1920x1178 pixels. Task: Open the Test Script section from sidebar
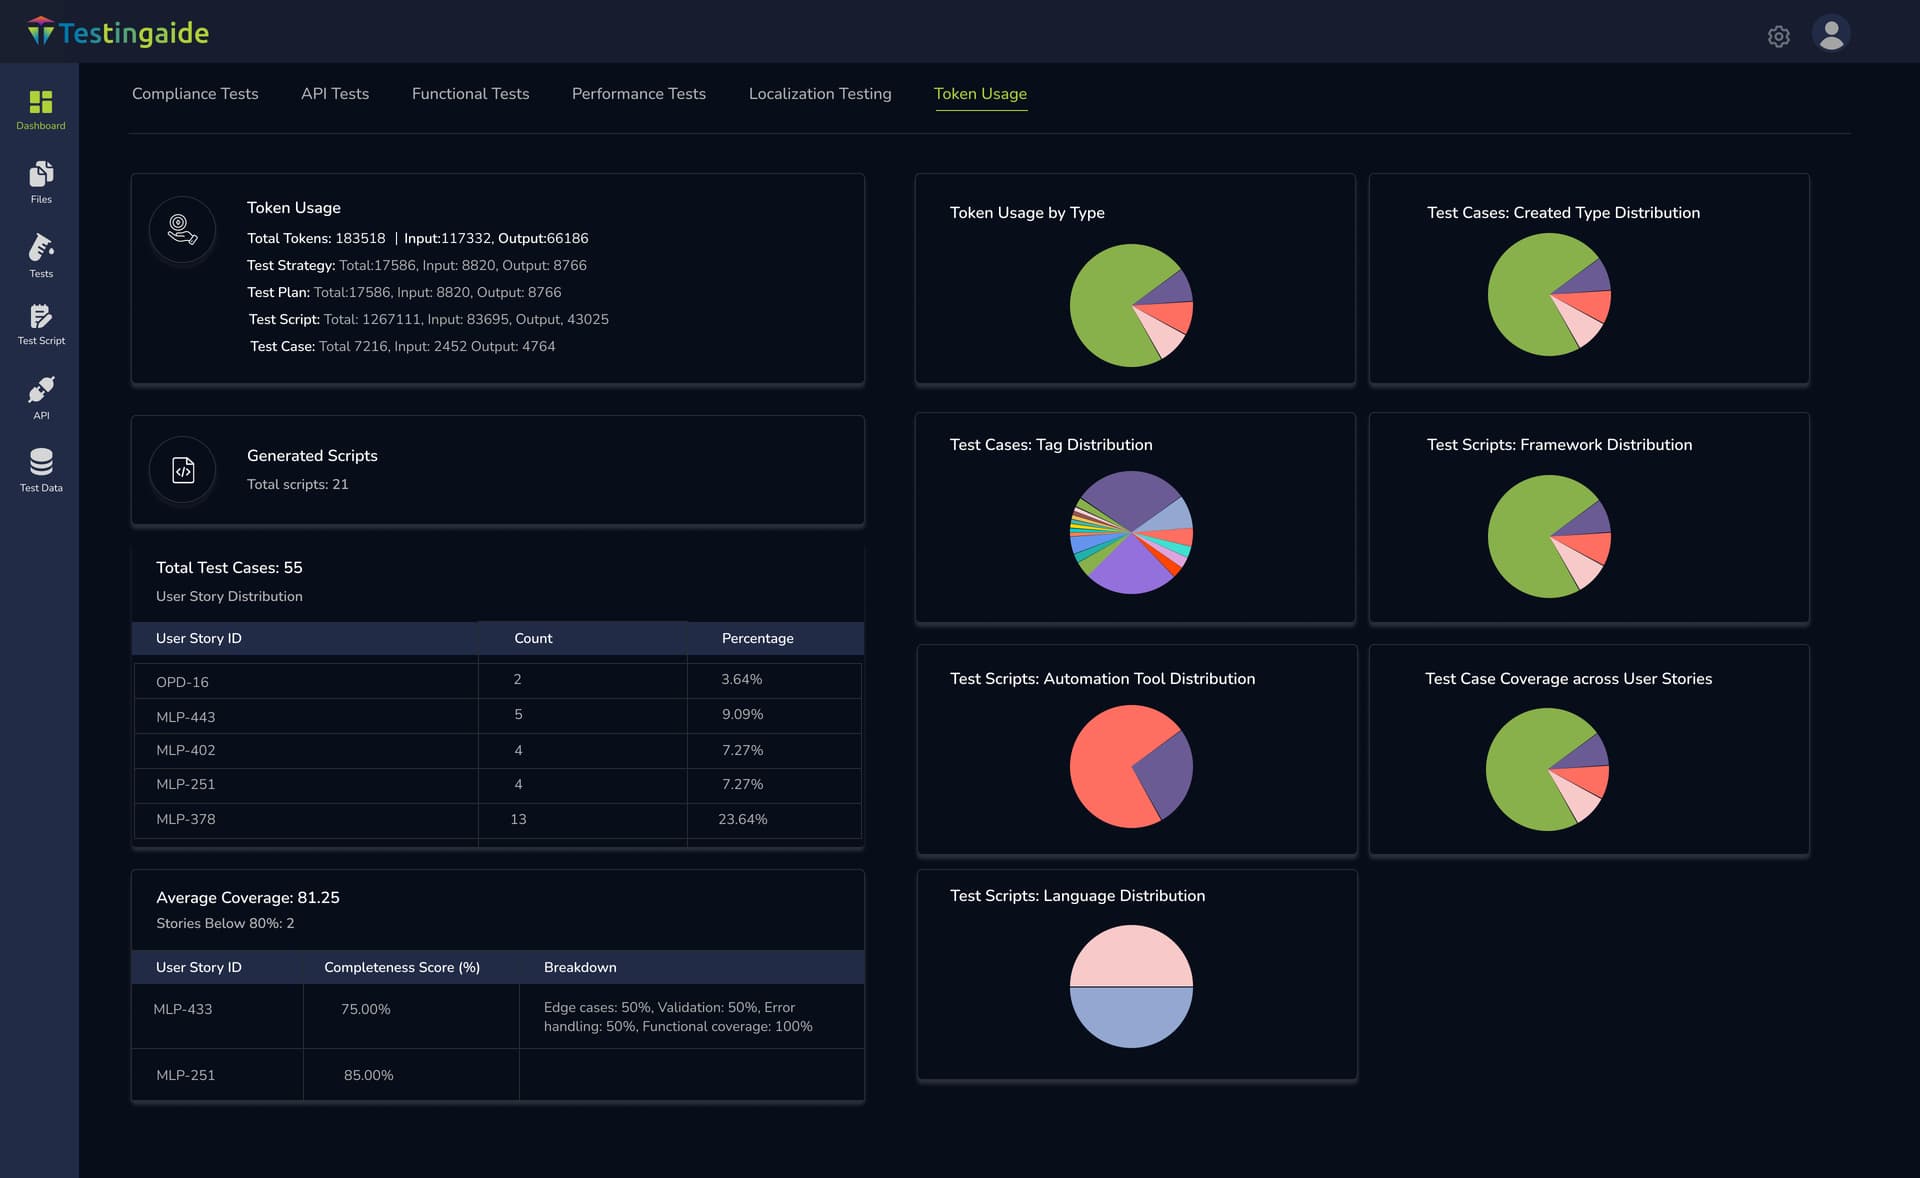[x=40, y=322]
